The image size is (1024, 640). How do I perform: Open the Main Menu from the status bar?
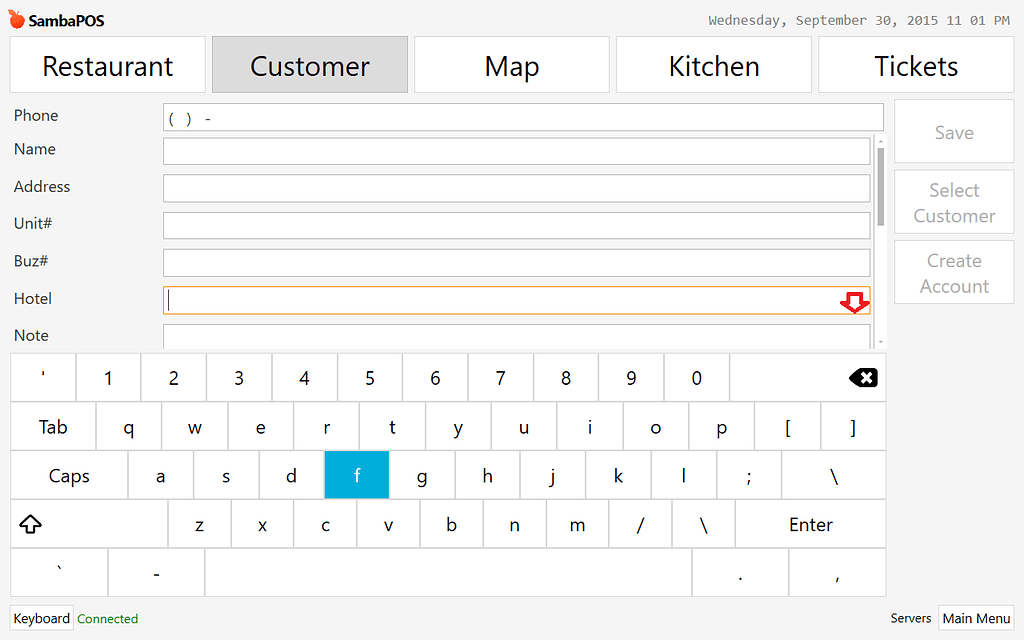pyautogui.click(x=976, y=618)
